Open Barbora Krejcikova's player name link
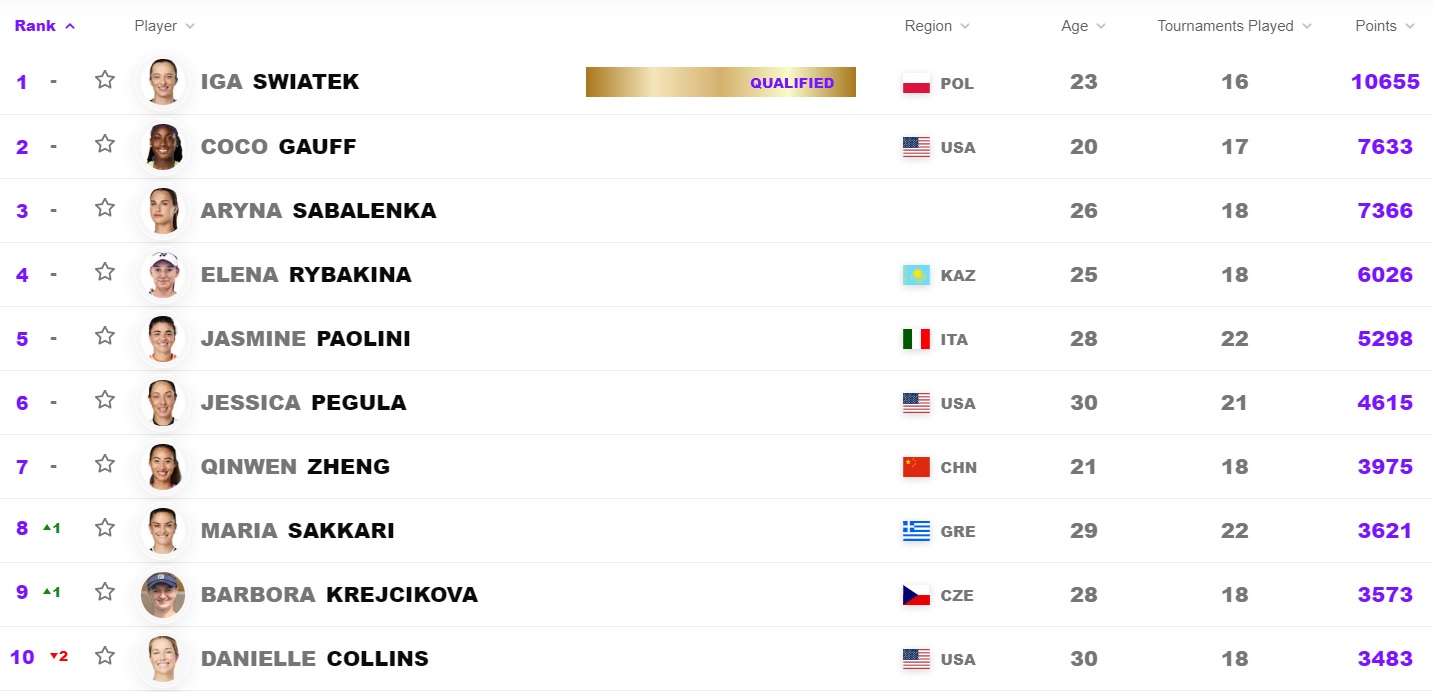 (339, 595)
